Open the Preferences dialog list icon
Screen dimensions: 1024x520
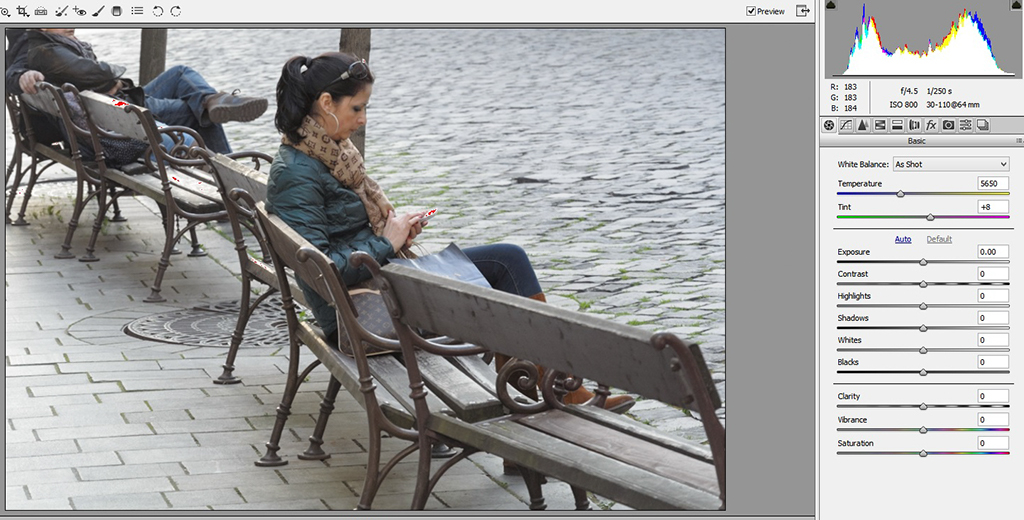tap(137, 11)
